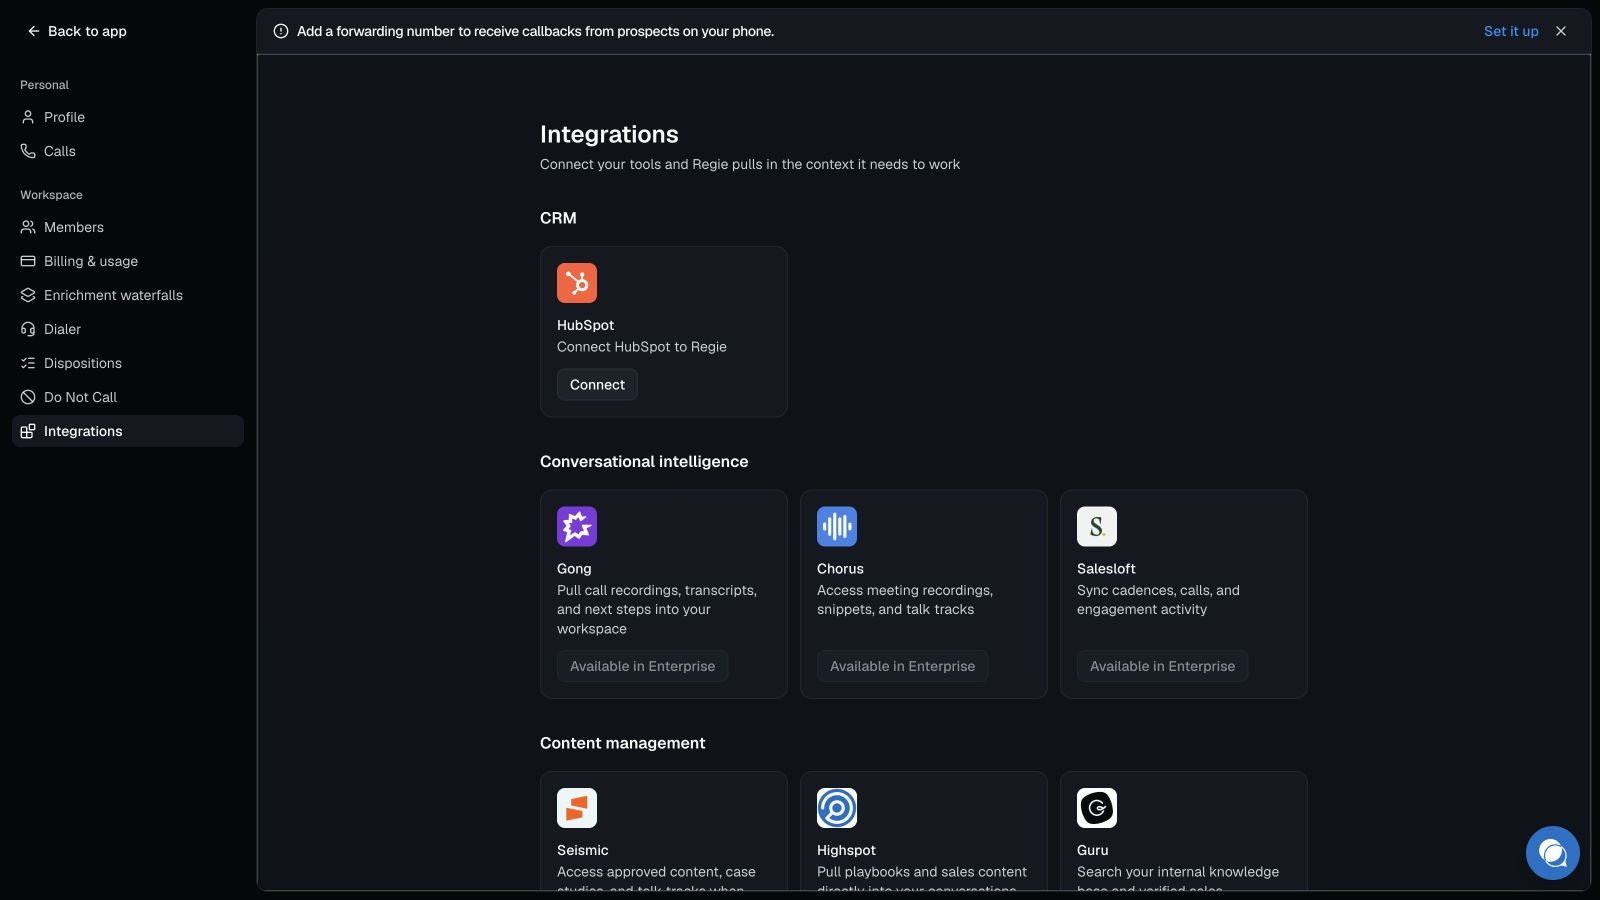Open Billing & usage settings
This screenshot has width=1600, height=900.
(128, 261)
